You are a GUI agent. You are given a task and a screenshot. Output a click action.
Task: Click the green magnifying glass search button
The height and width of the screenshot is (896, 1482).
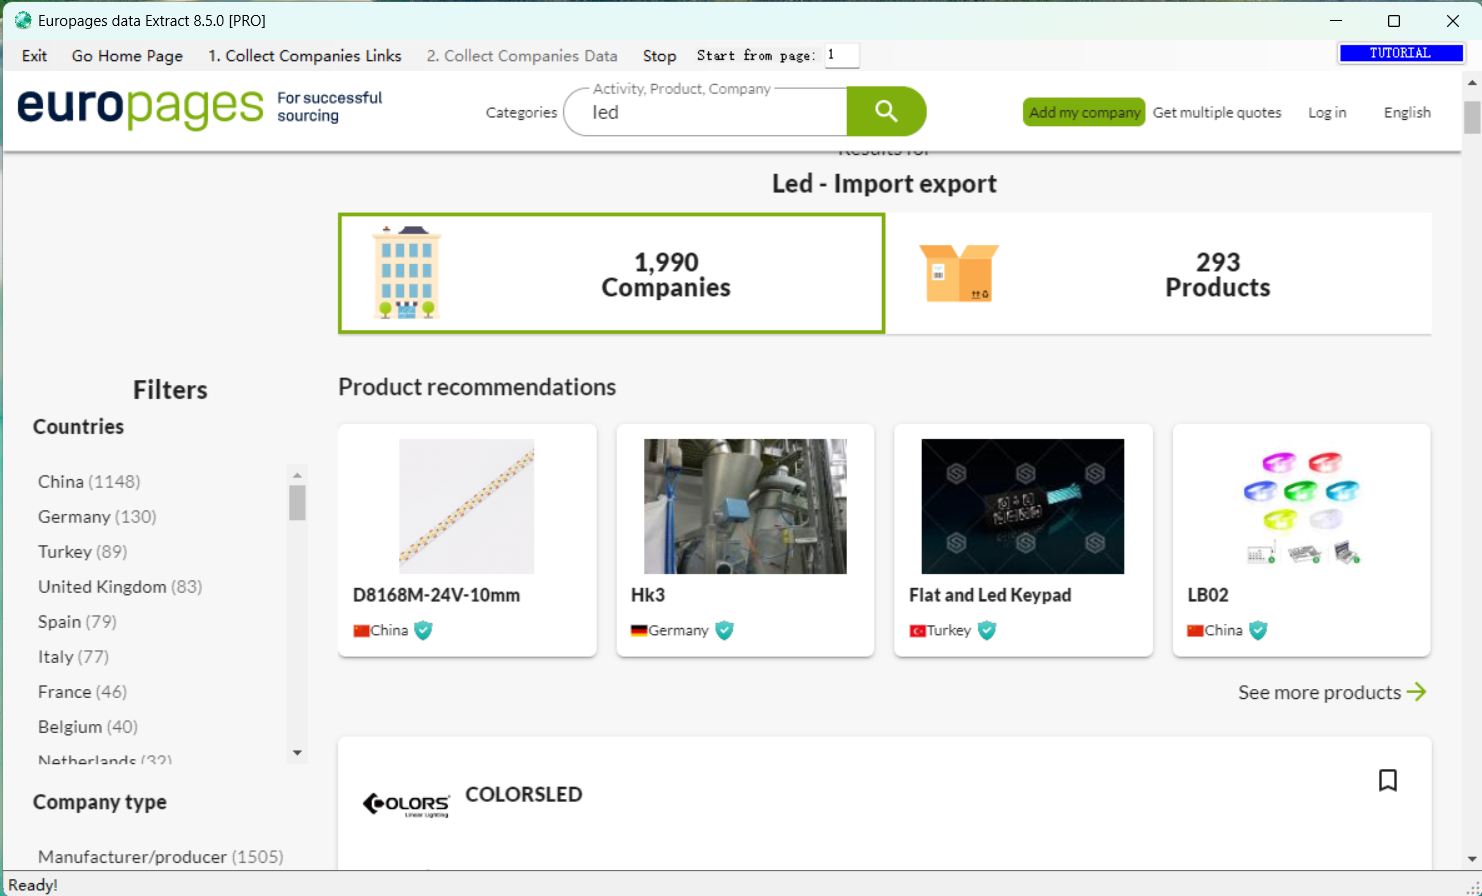click(x=886, y=111)
